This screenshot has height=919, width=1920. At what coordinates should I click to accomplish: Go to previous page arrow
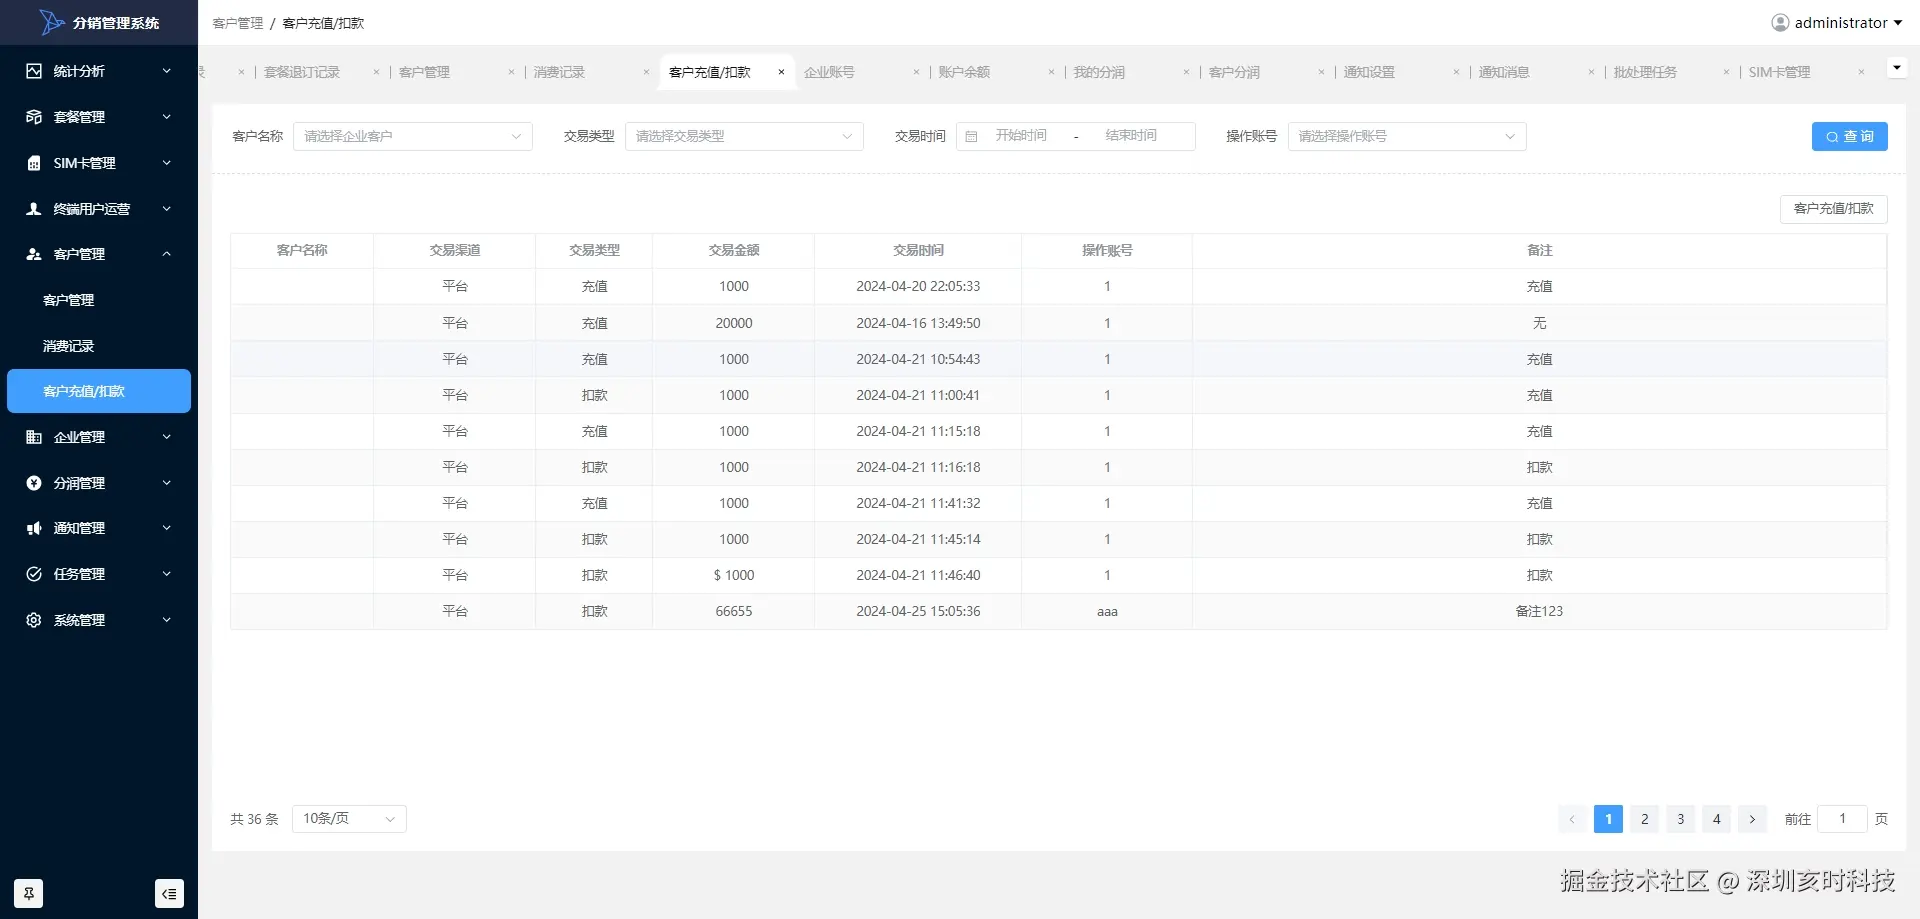tap(1572, 819)
